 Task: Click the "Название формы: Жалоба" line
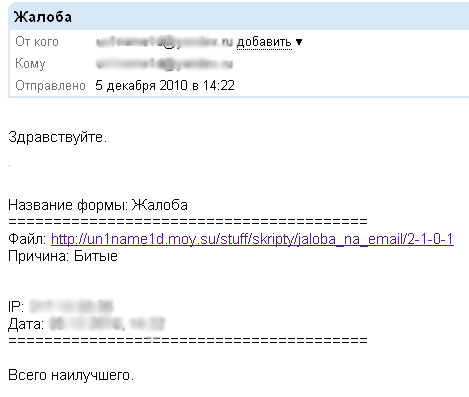98,205
